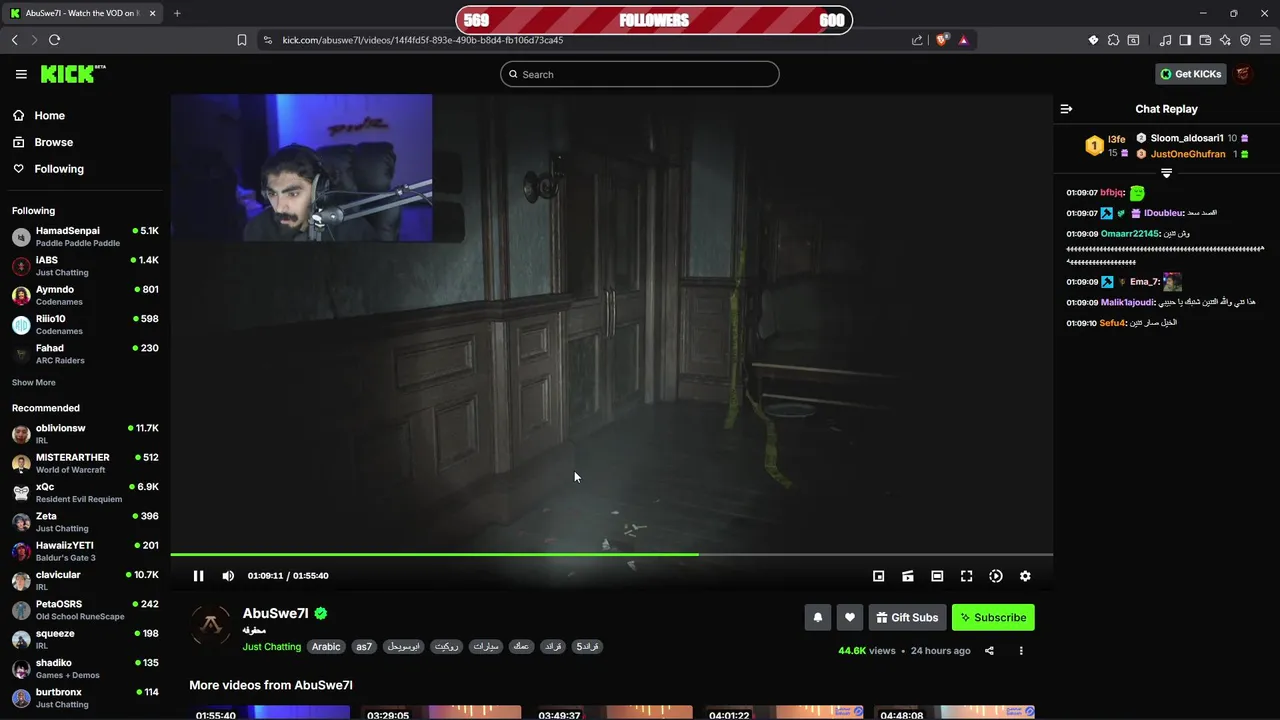Image resolution: width=1280 pixels, height=720 pixels.
Task: Expand Show More in Following list
Action: coord(34,383)
